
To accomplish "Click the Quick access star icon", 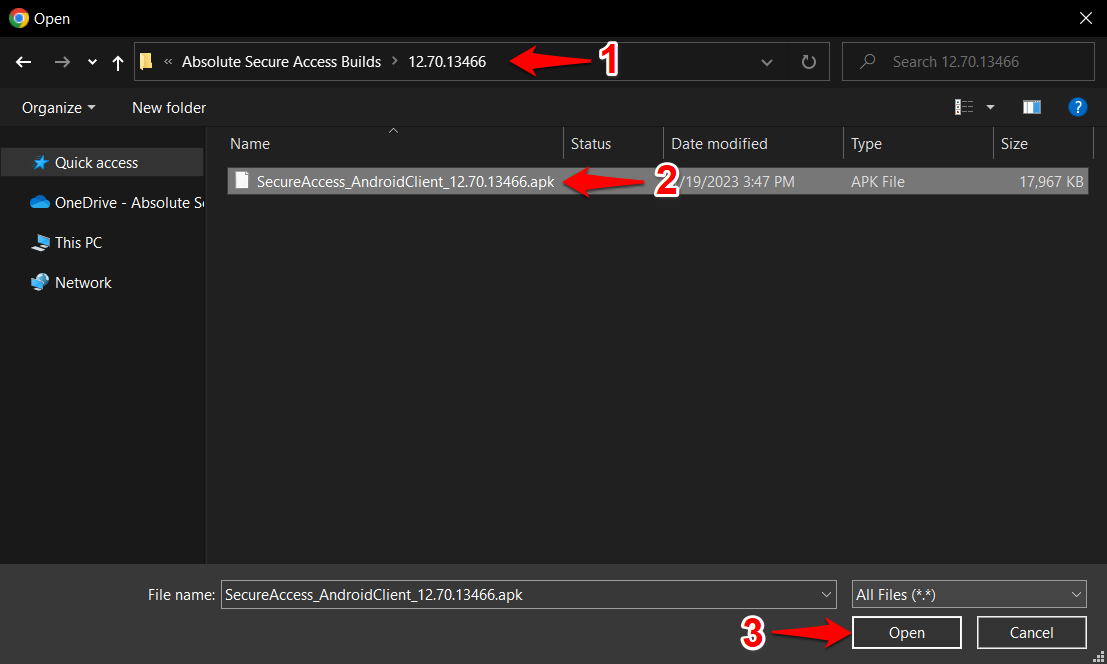I will click(40, 162).
